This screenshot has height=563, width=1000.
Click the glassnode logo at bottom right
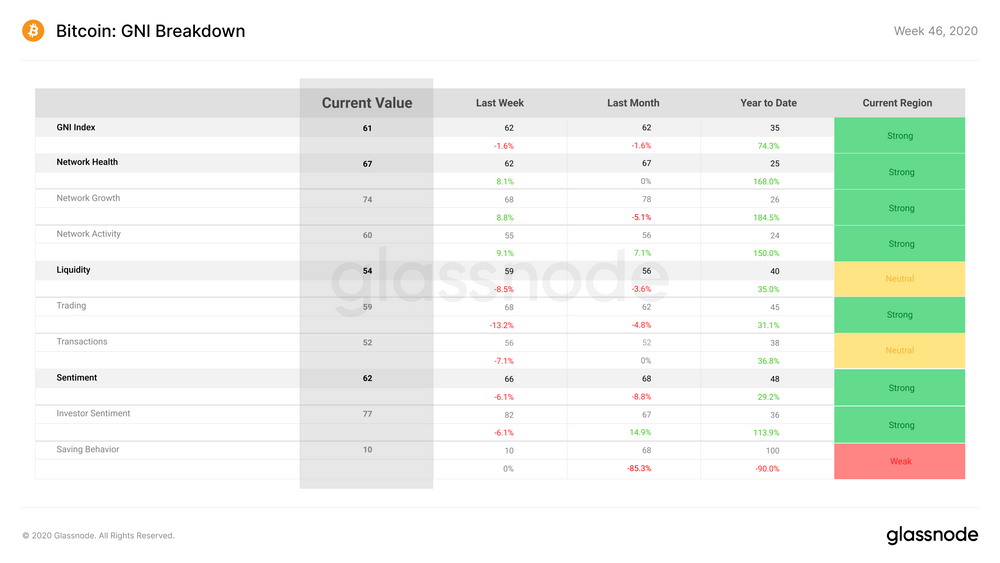932,535
